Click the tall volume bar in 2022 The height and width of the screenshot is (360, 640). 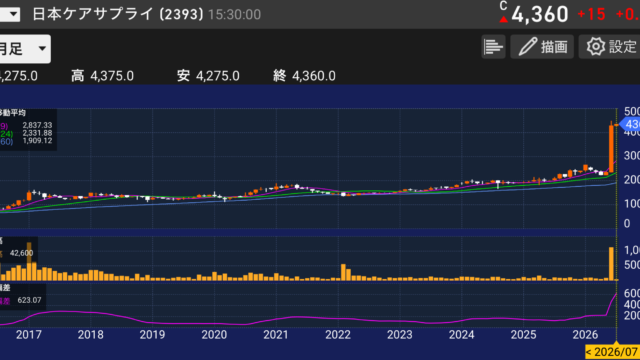click(x=343, y=272)
